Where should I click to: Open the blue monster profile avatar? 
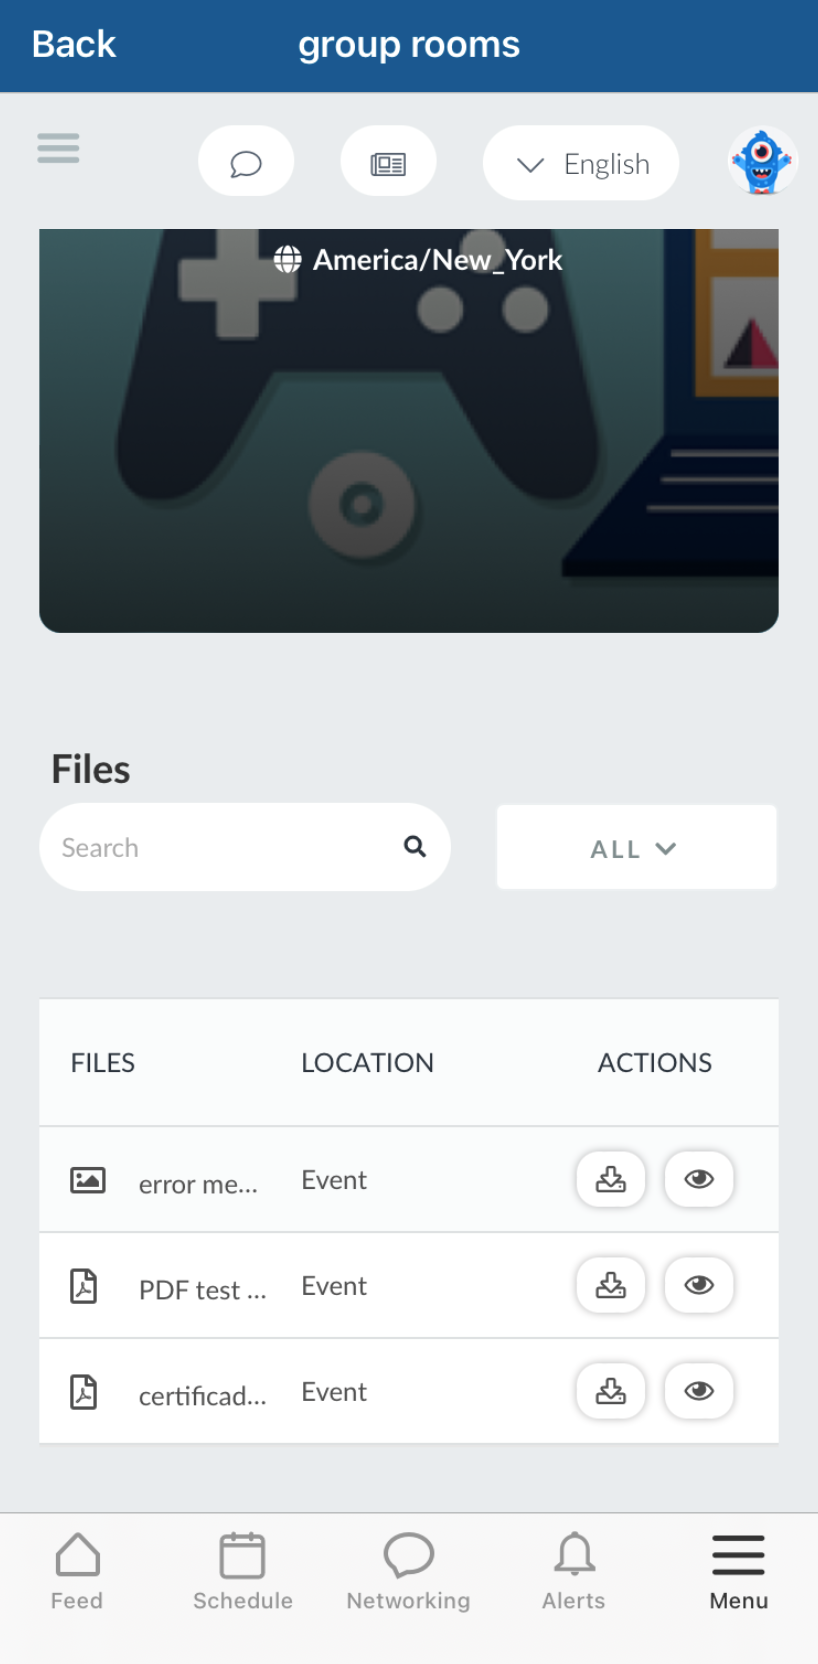pyautogui.click(x=762, y=161)
